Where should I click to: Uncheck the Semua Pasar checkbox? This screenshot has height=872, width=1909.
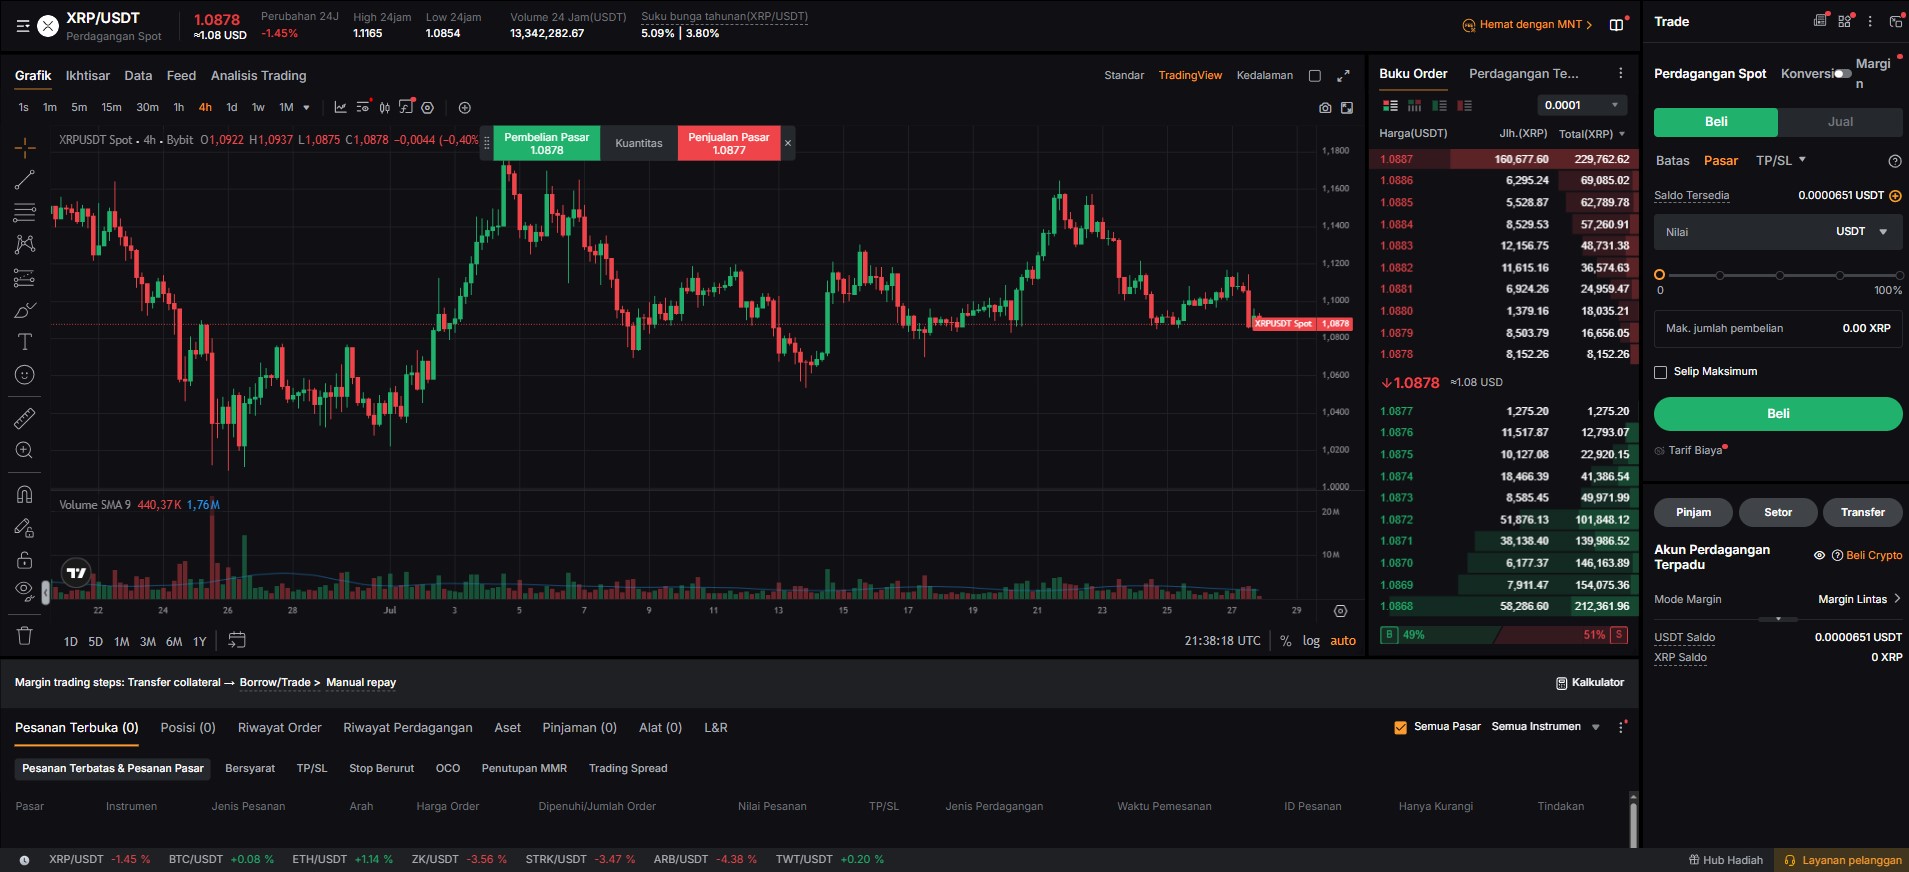click(1400, 727)
